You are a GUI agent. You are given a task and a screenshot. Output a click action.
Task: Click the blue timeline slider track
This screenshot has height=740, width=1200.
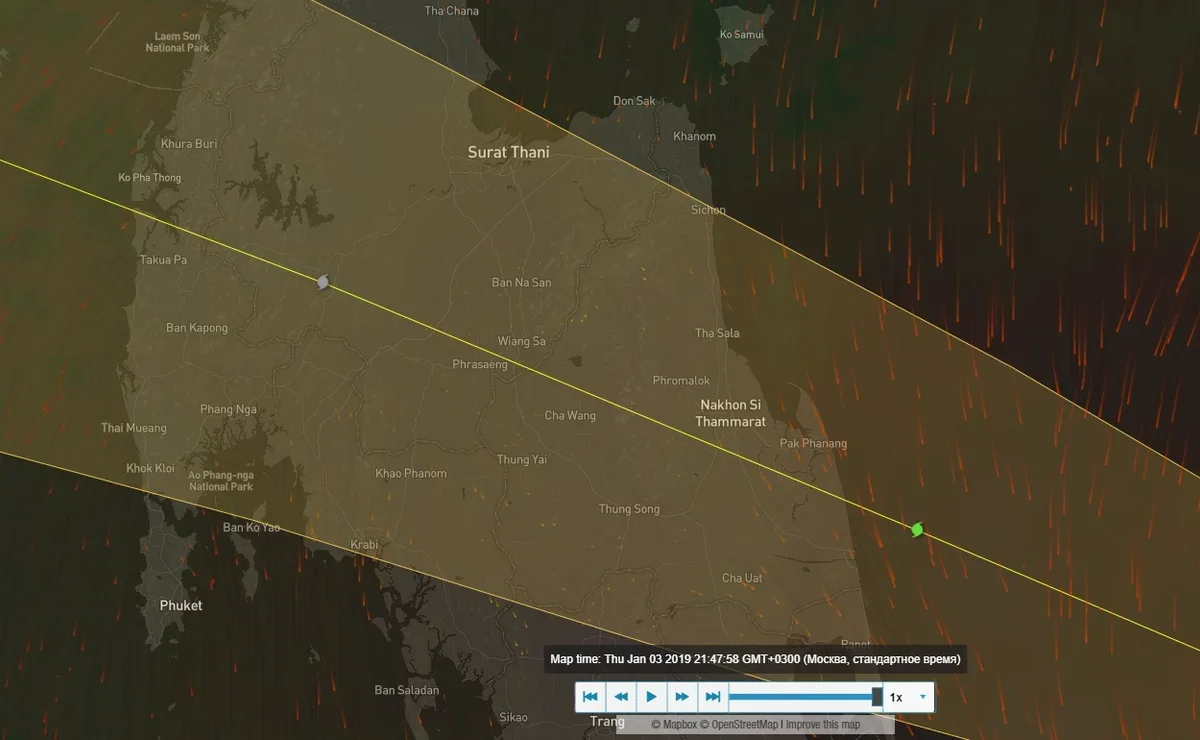click(x=800, y=697)
